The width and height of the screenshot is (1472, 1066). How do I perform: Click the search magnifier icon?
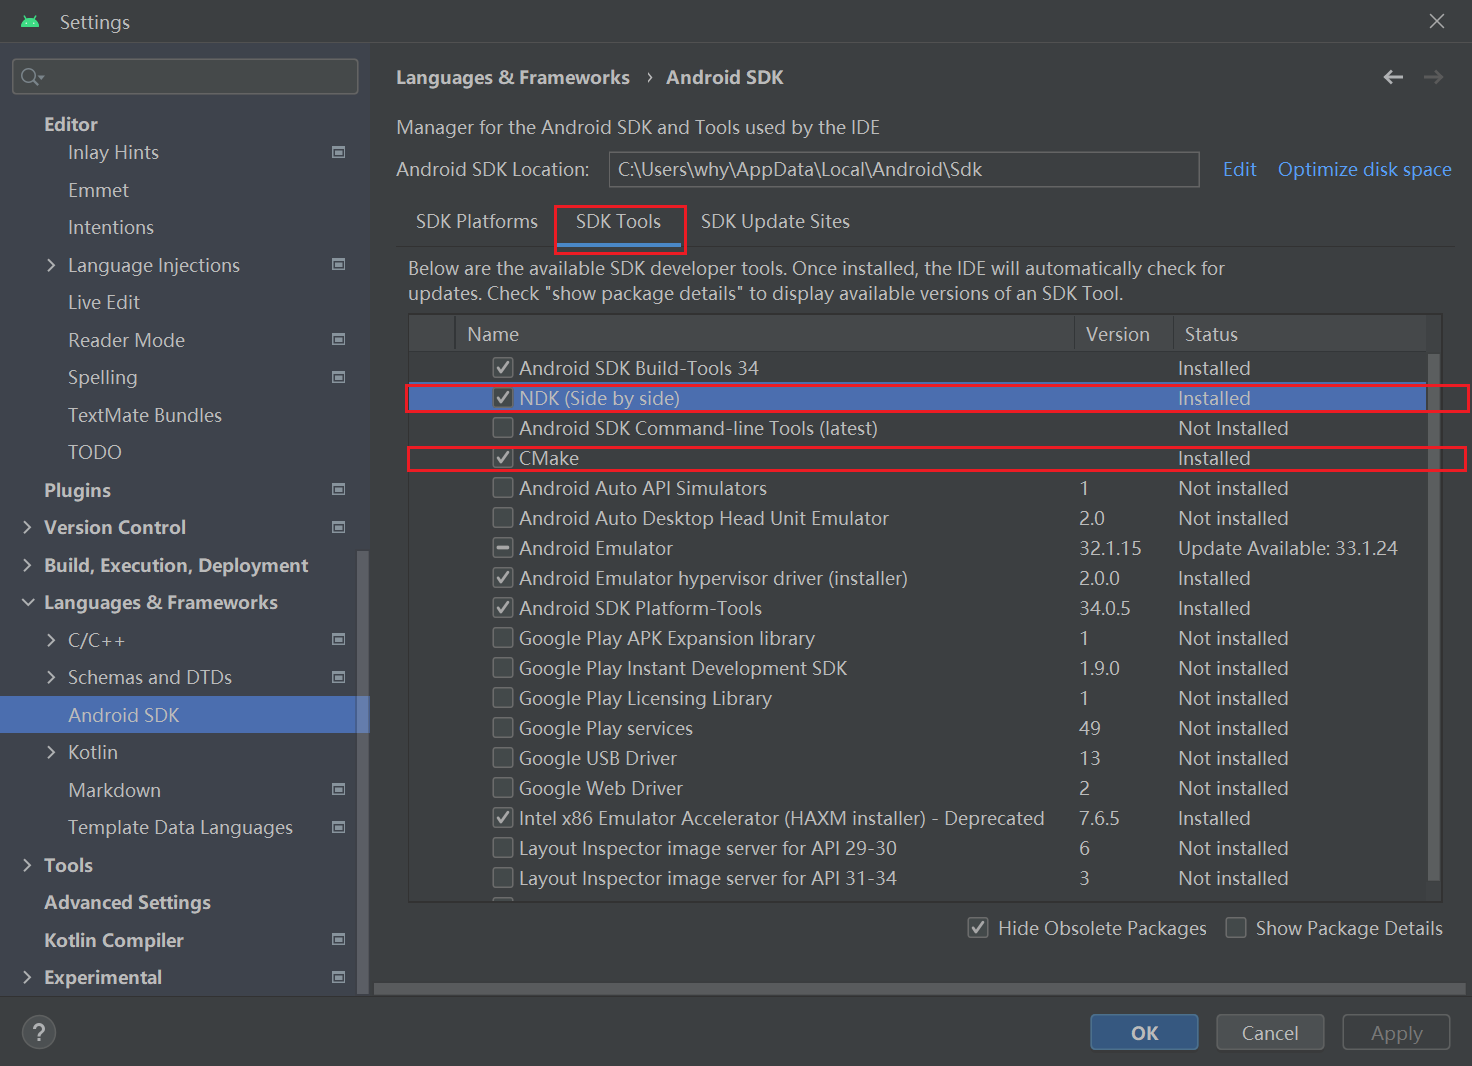(31, 77)
